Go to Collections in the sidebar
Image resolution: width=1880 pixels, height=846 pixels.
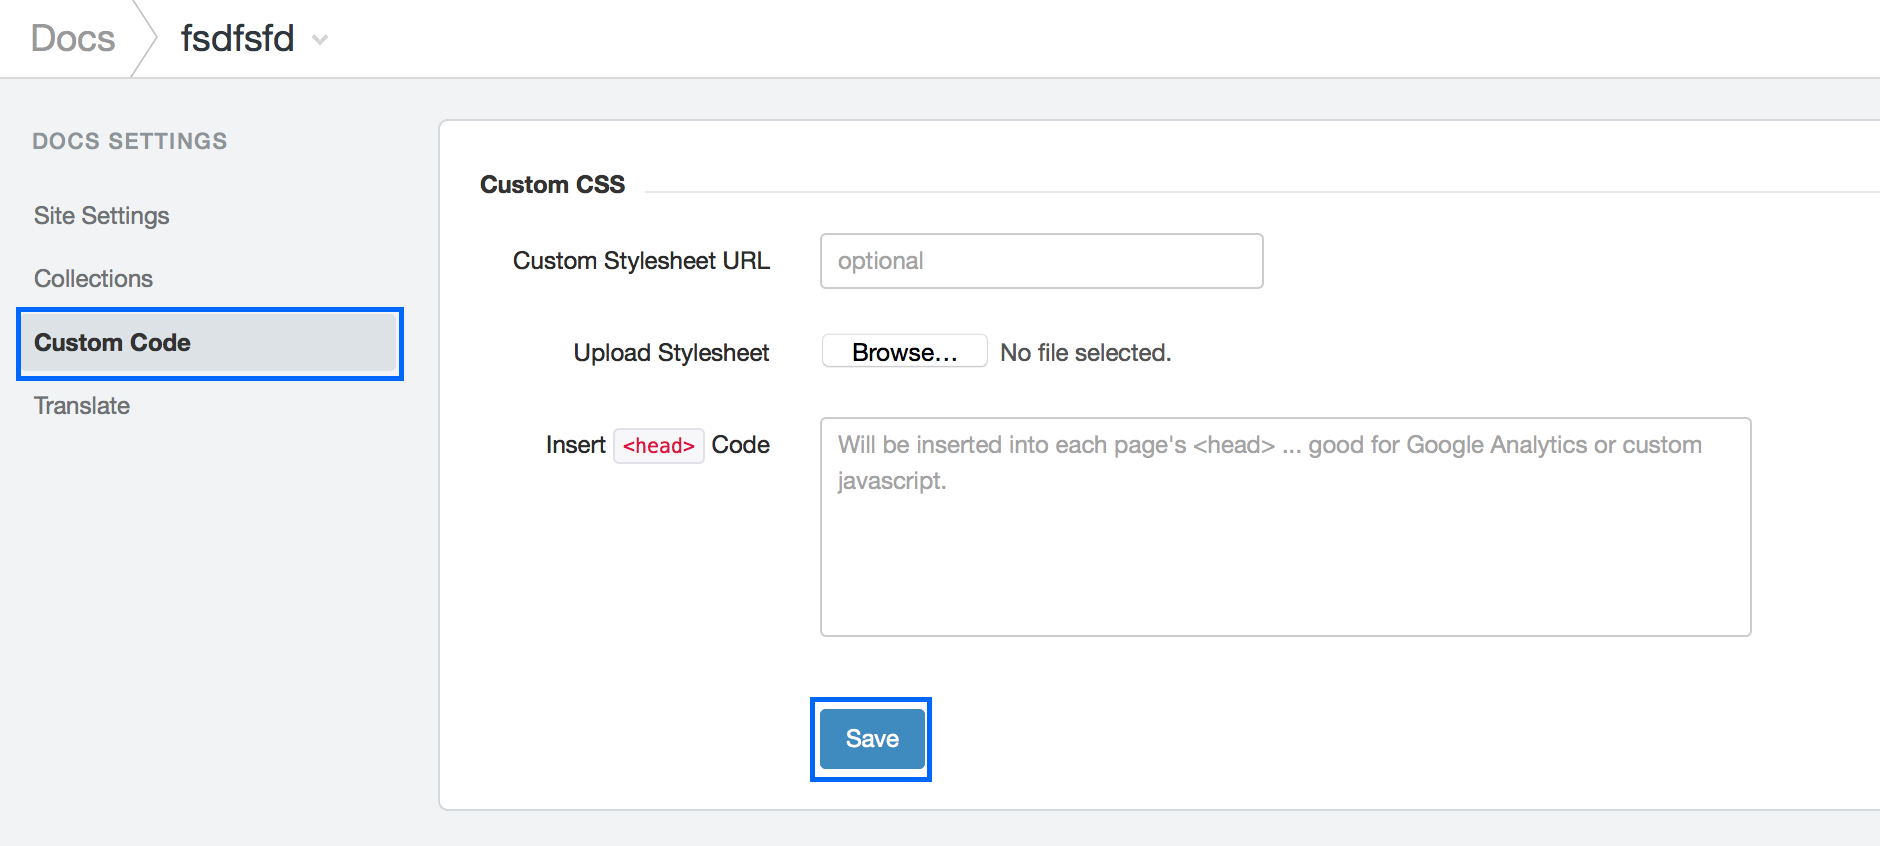tap(93, 279)
